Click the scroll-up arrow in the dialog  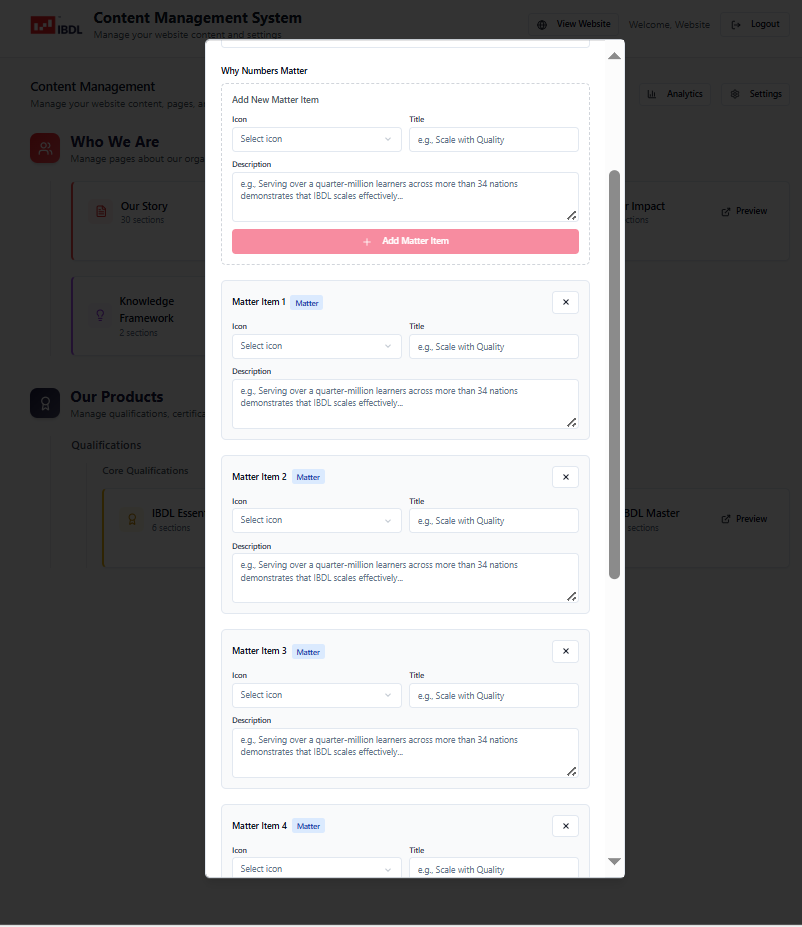pyautogui.click(x=614, y=56)
